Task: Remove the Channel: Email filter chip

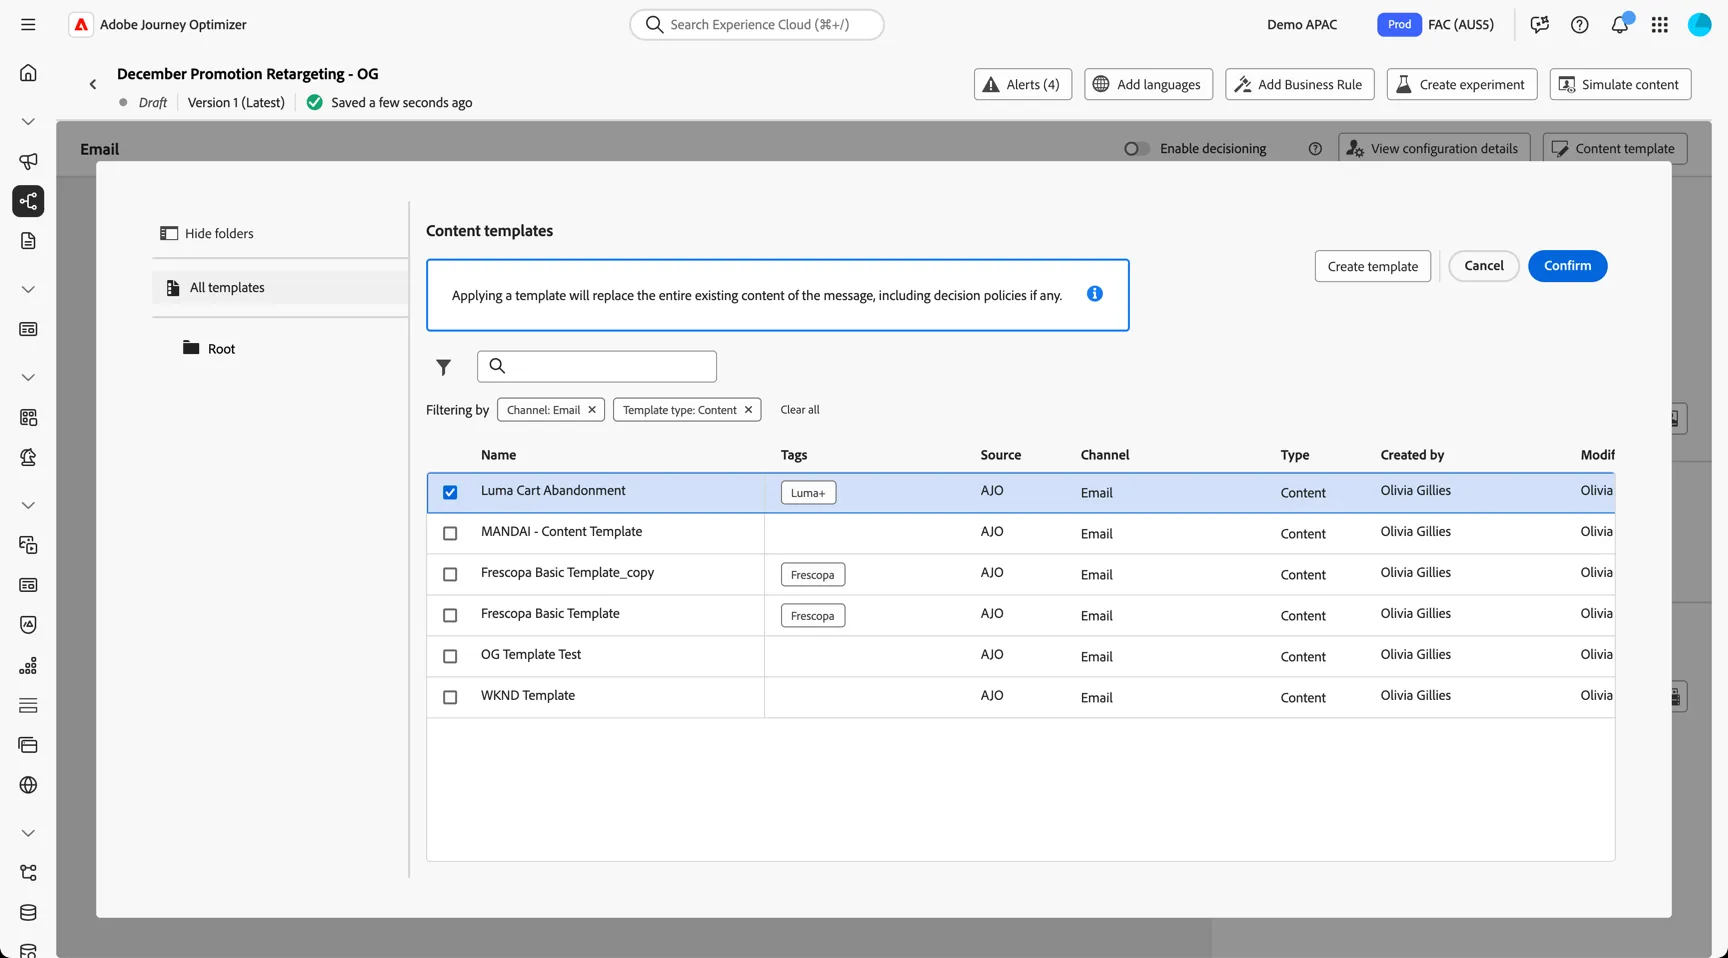Action: click(592, 410)
